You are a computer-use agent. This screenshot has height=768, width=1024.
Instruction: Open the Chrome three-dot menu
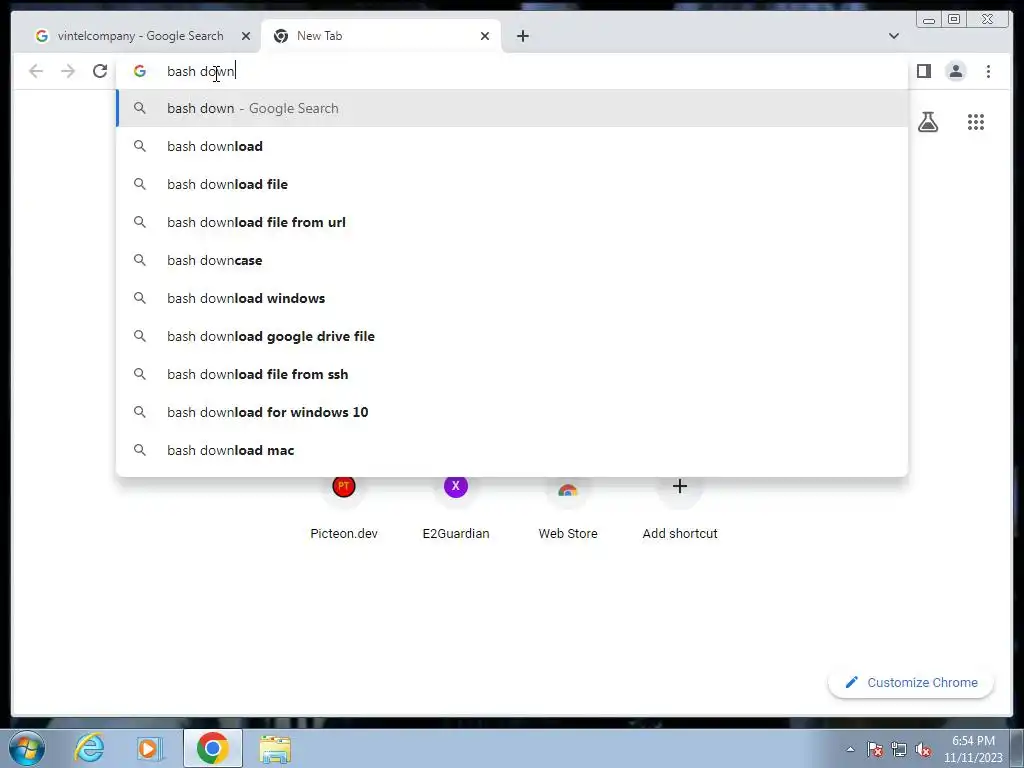[988, 71]
